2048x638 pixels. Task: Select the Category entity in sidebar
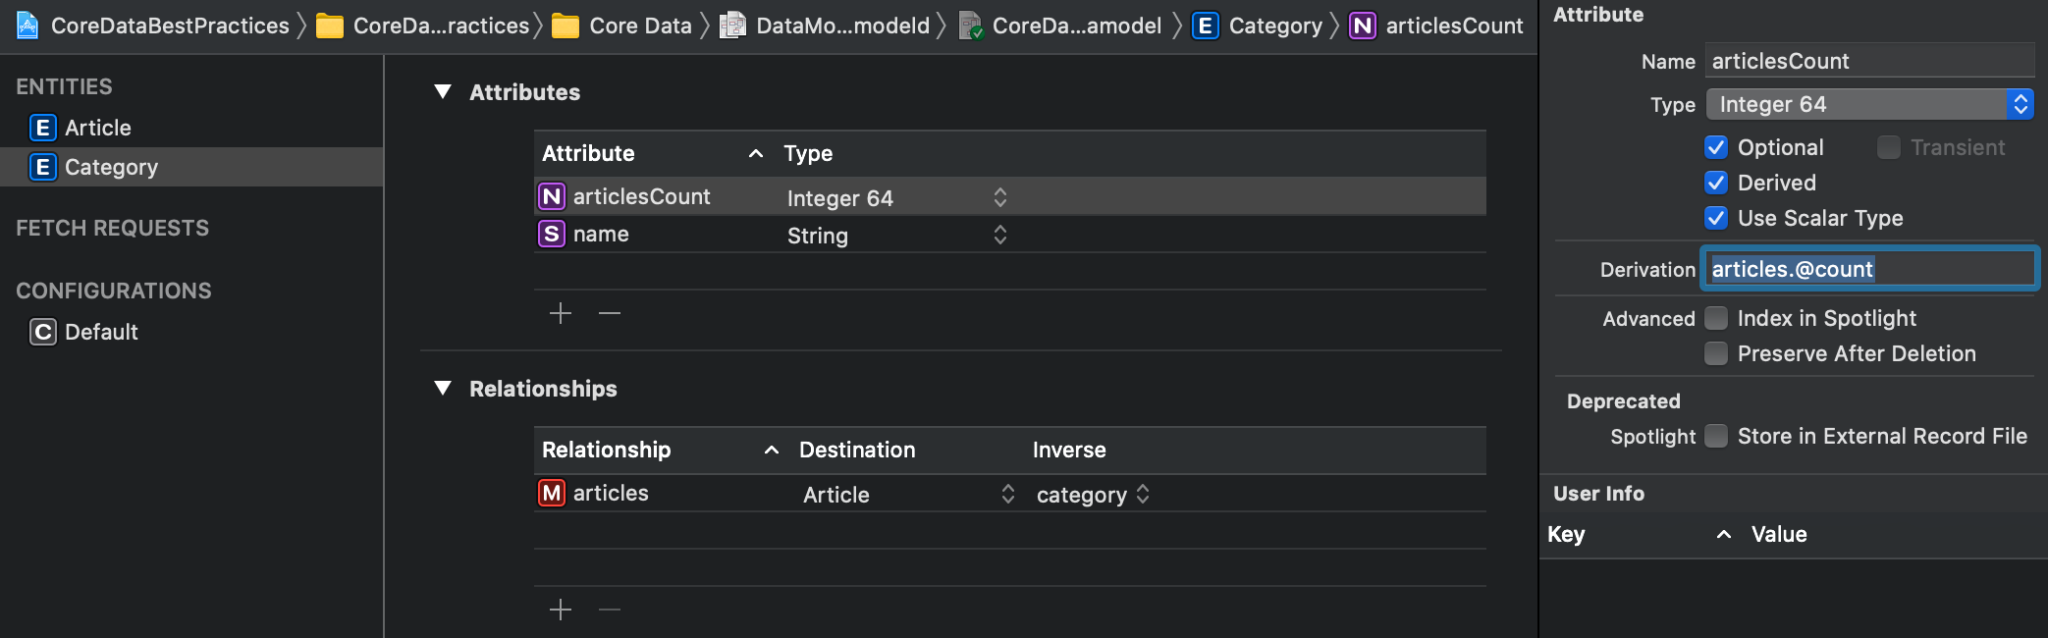110,167
